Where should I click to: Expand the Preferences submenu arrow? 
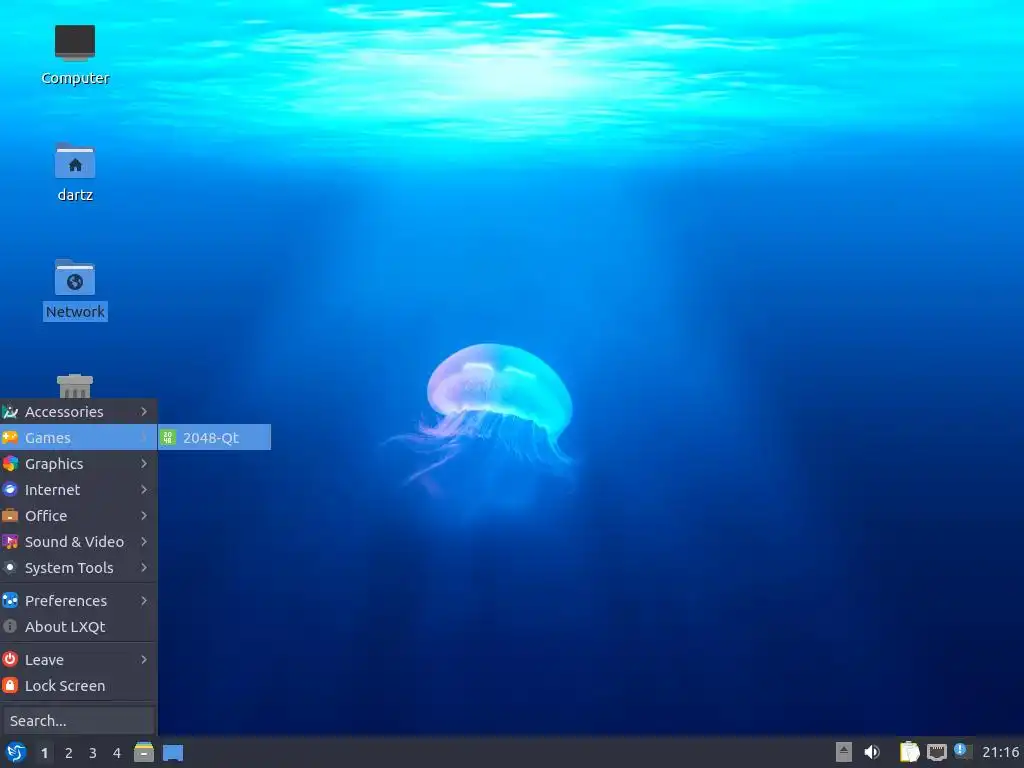tap(144, 601)
